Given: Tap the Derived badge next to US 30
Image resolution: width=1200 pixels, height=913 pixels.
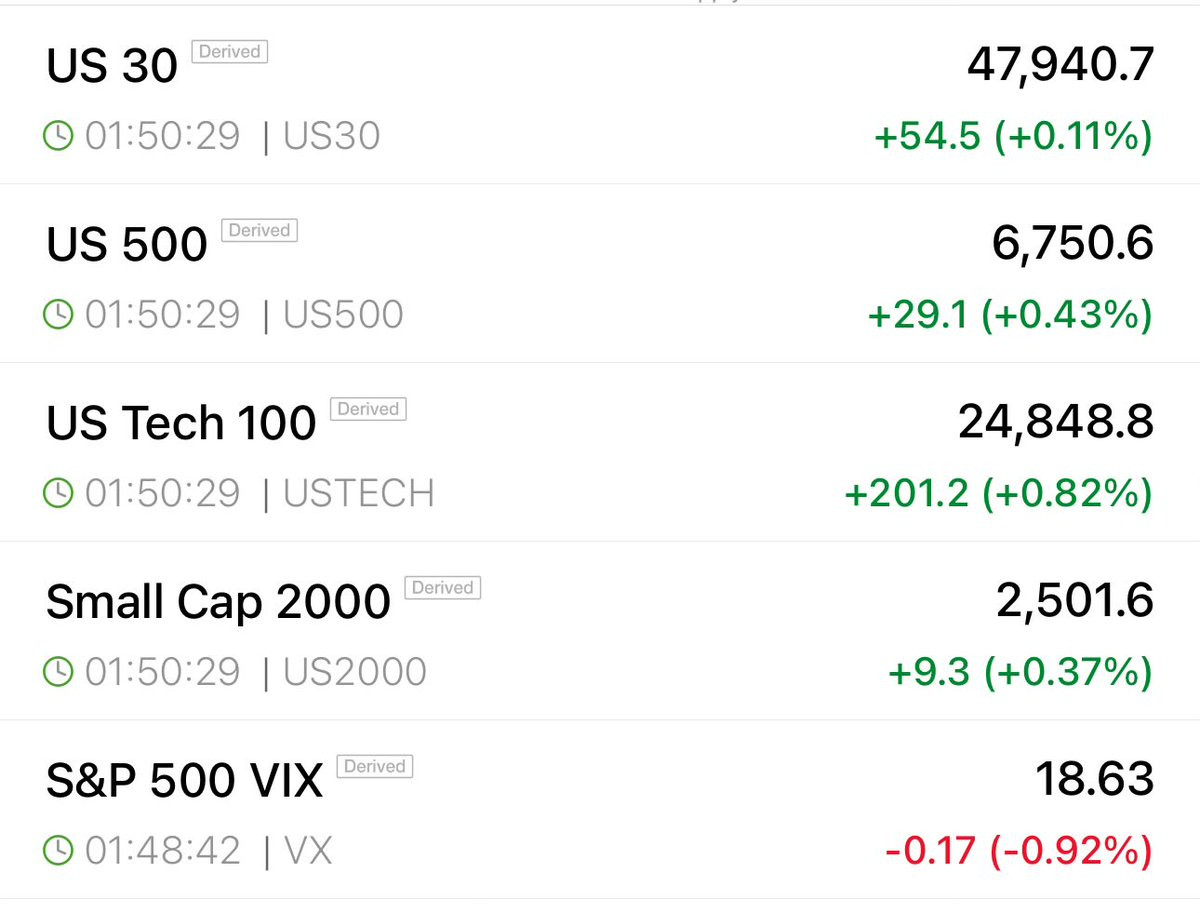Looking at the screenshot, I should [x=230, y=52].
